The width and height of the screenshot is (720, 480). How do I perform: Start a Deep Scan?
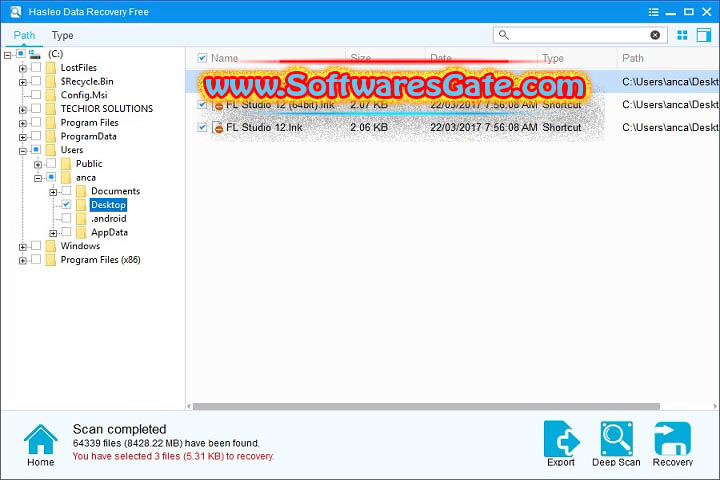(616, 439)
